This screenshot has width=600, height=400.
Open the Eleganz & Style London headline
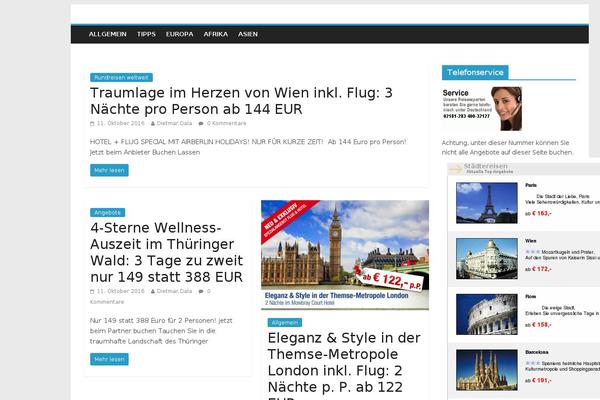344,364
